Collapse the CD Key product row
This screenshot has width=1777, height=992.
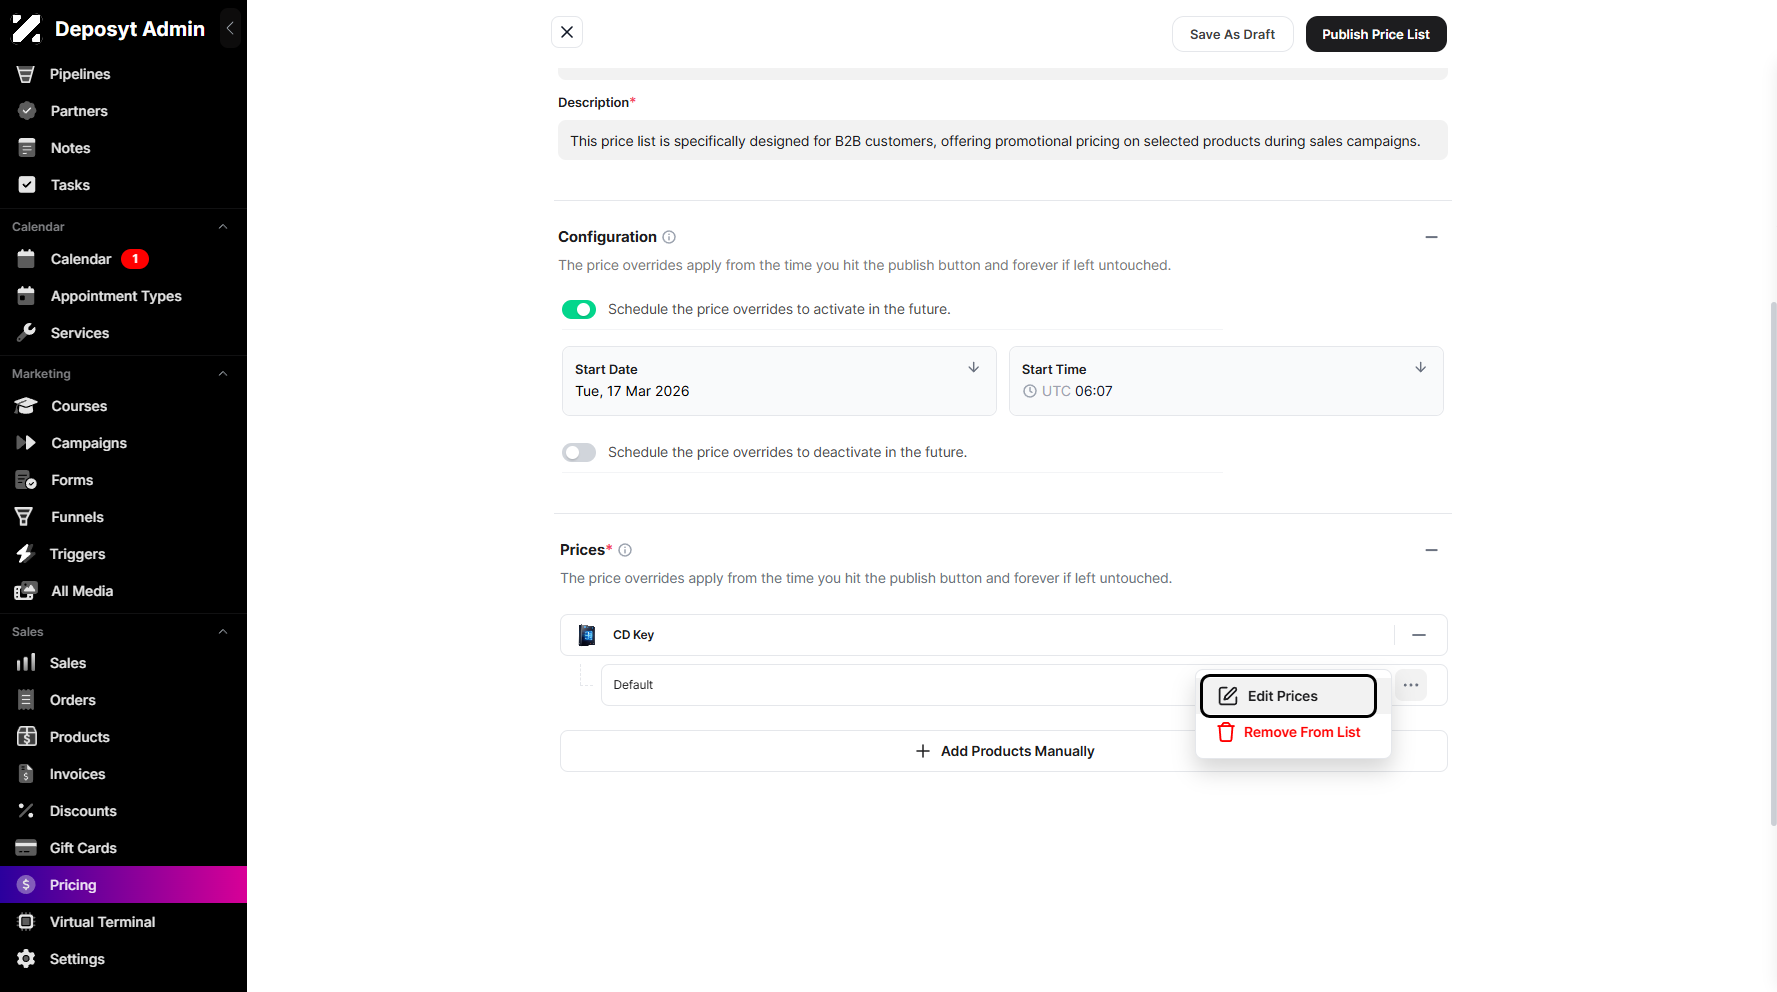[x=1419, y=635]
